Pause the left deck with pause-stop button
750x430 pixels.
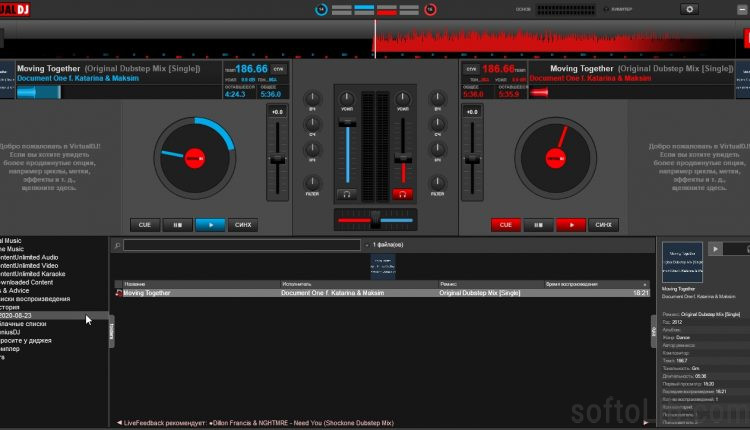pyautogui.click(x=177, y=225)
